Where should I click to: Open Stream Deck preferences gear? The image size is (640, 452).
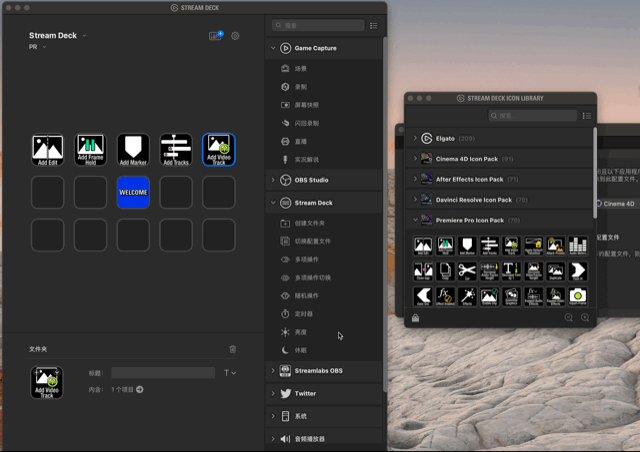coord(235,36)
